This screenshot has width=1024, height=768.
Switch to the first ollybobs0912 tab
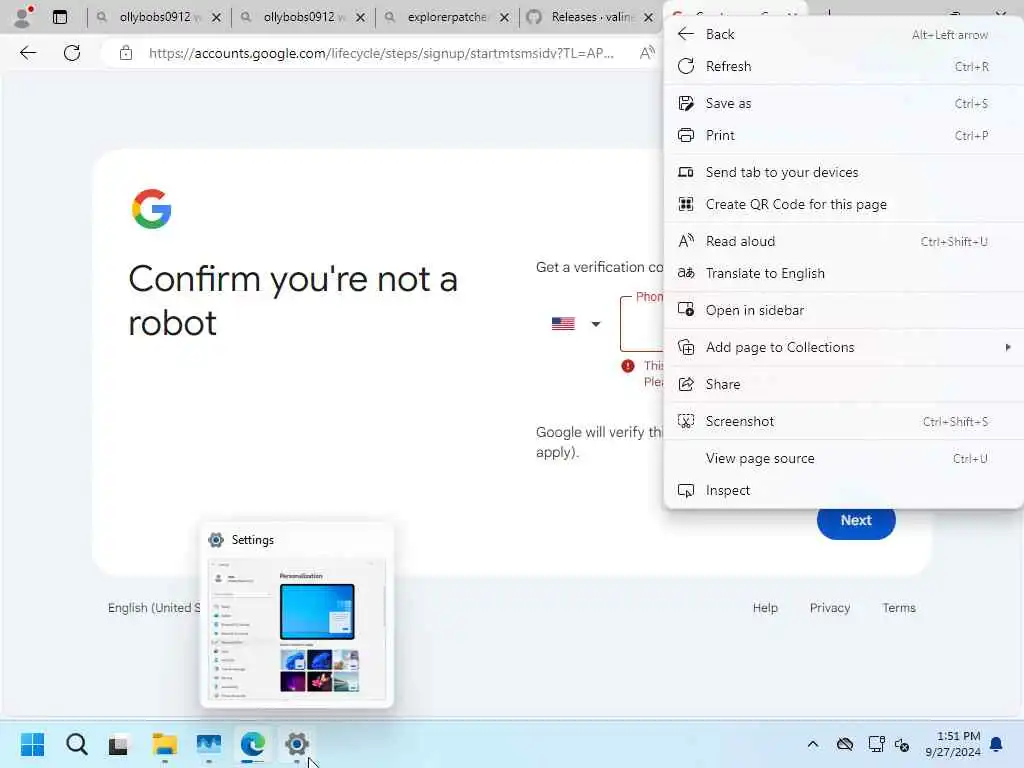[x=159, y=17]
